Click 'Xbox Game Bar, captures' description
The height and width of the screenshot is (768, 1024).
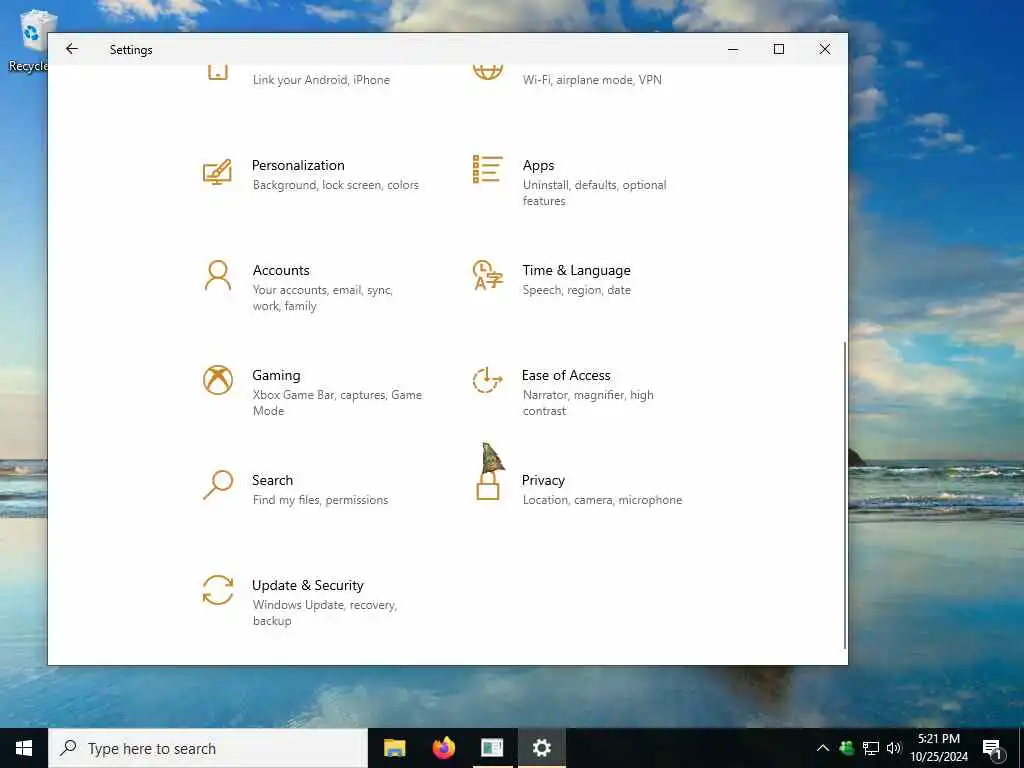(321, 395)
